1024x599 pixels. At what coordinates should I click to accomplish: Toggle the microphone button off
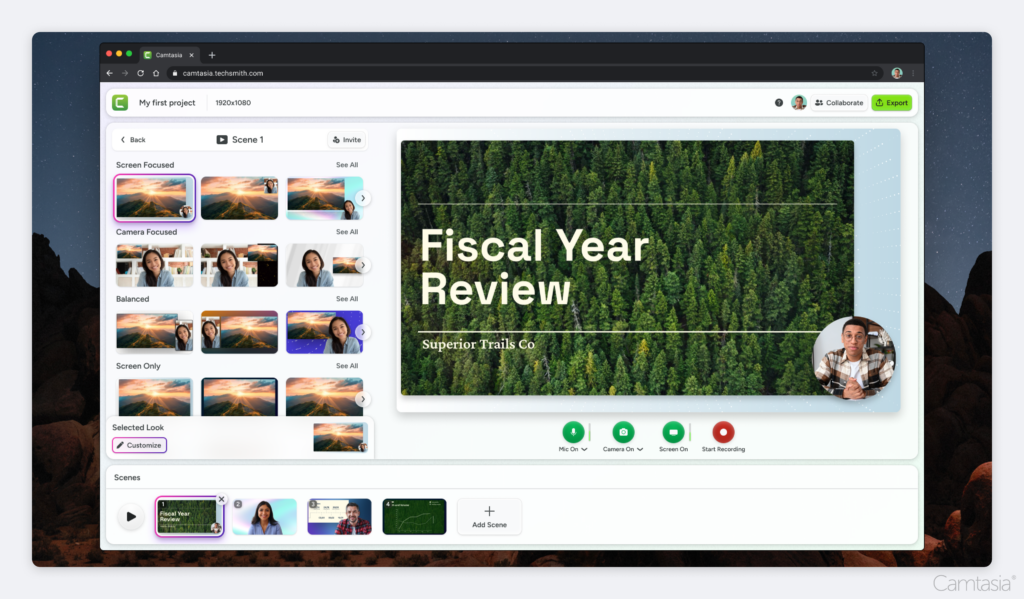573,432
